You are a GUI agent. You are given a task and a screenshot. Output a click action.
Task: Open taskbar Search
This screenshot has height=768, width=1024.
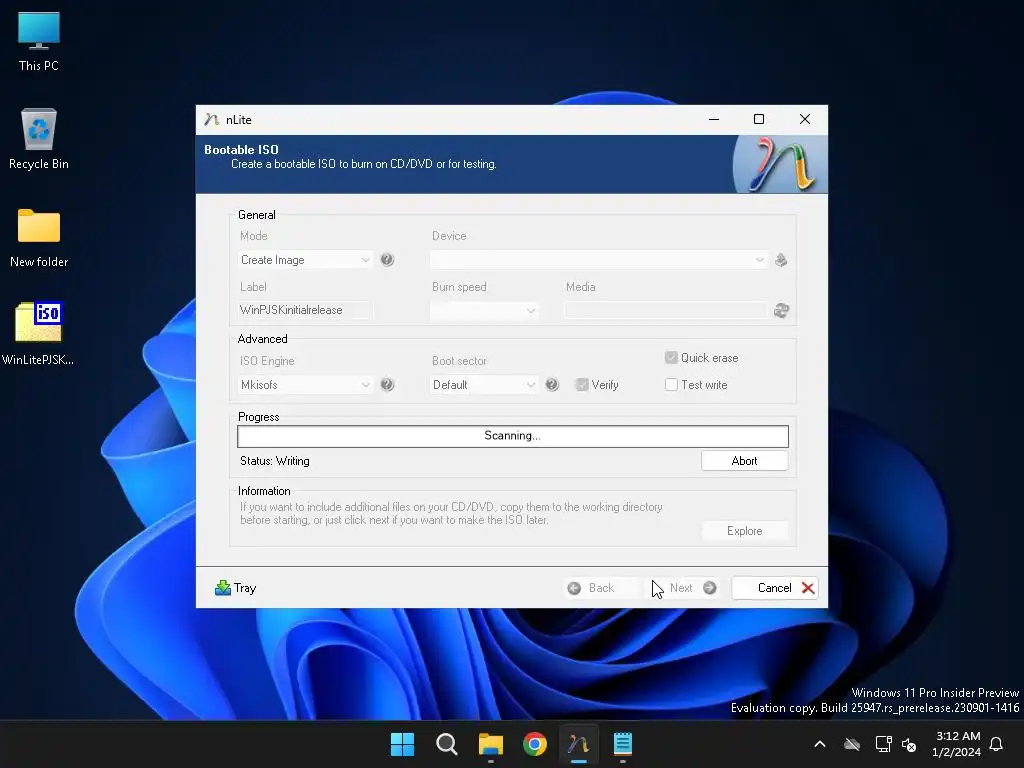click(447, 744)
